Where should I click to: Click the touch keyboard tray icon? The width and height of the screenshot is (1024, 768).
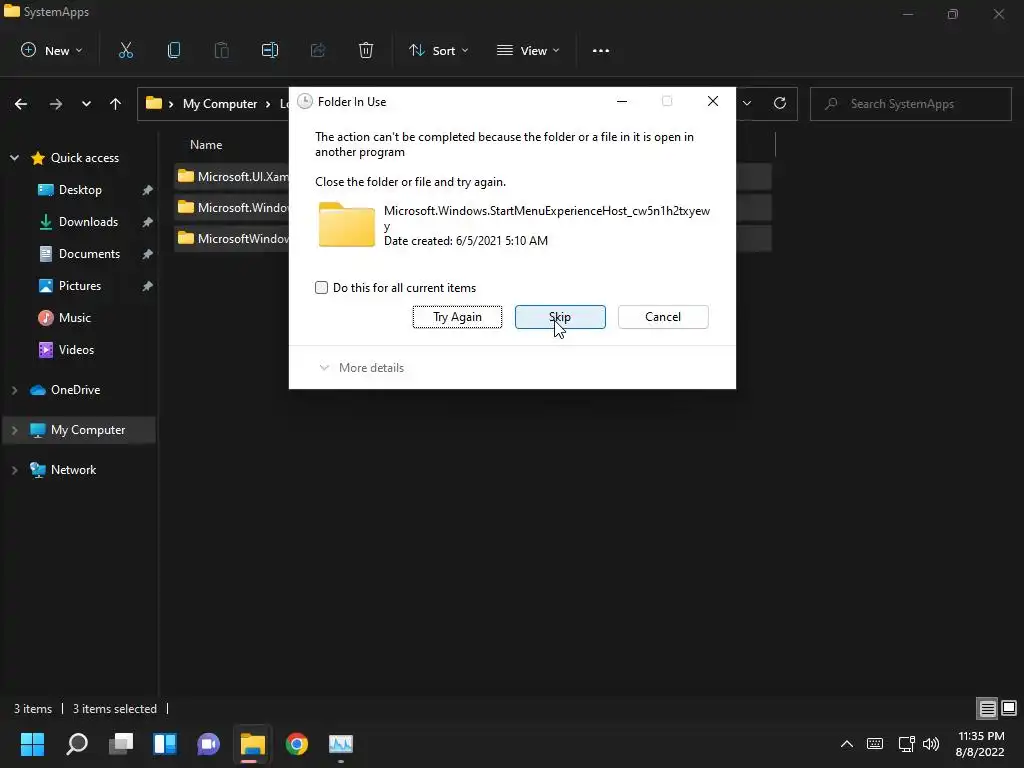coord(875,744)
